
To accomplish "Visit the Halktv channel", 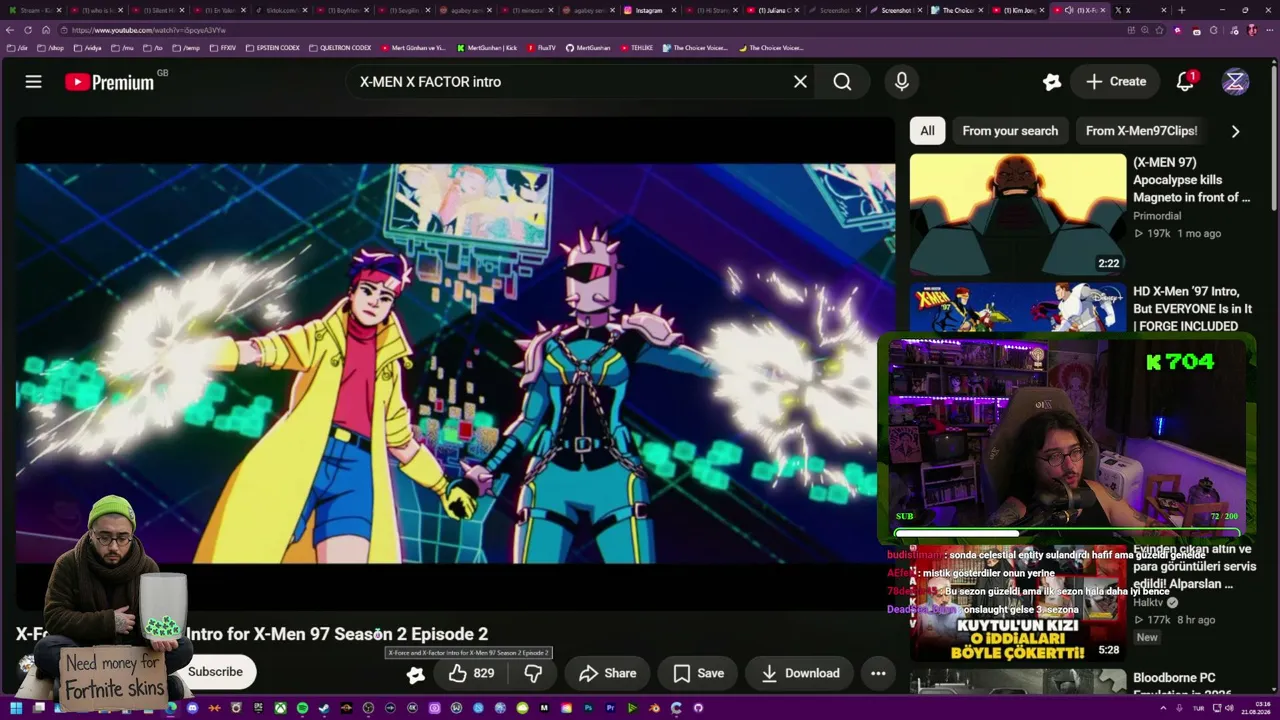I will [1148, 603].
